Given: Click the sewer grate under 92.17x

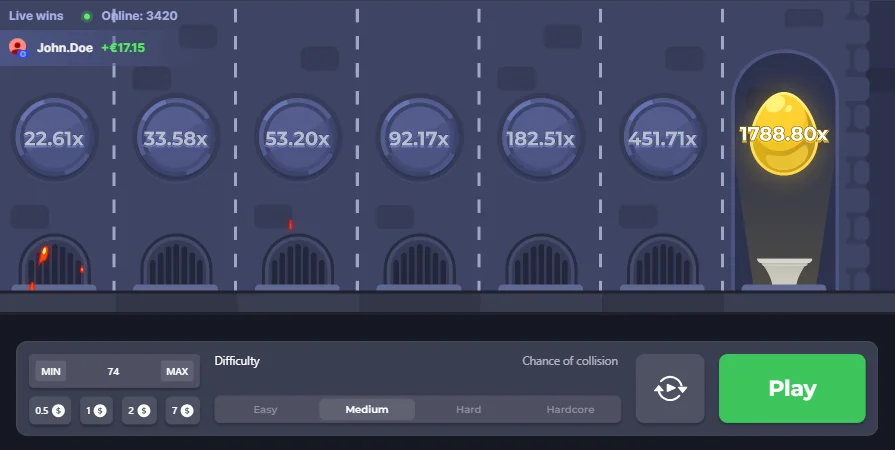Looking at the screenshot, I should click(419, 263).
